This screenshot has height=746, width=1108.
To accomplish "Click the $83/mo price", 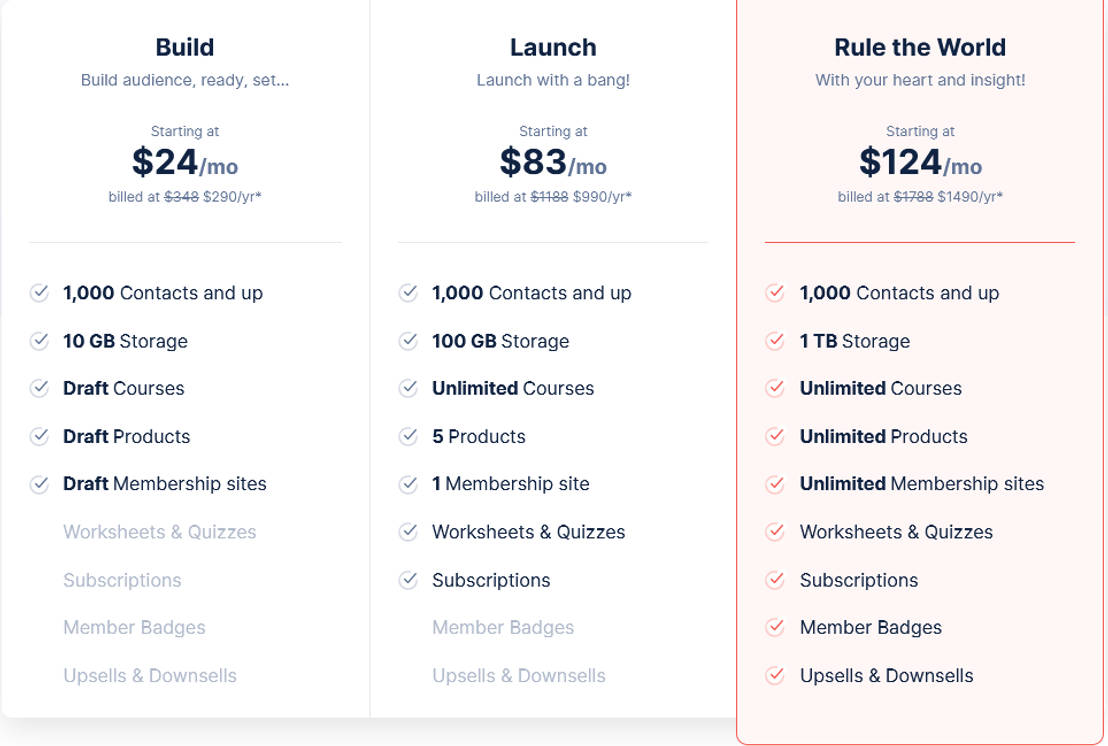I will pyautogui.click(x=553, y=162).
